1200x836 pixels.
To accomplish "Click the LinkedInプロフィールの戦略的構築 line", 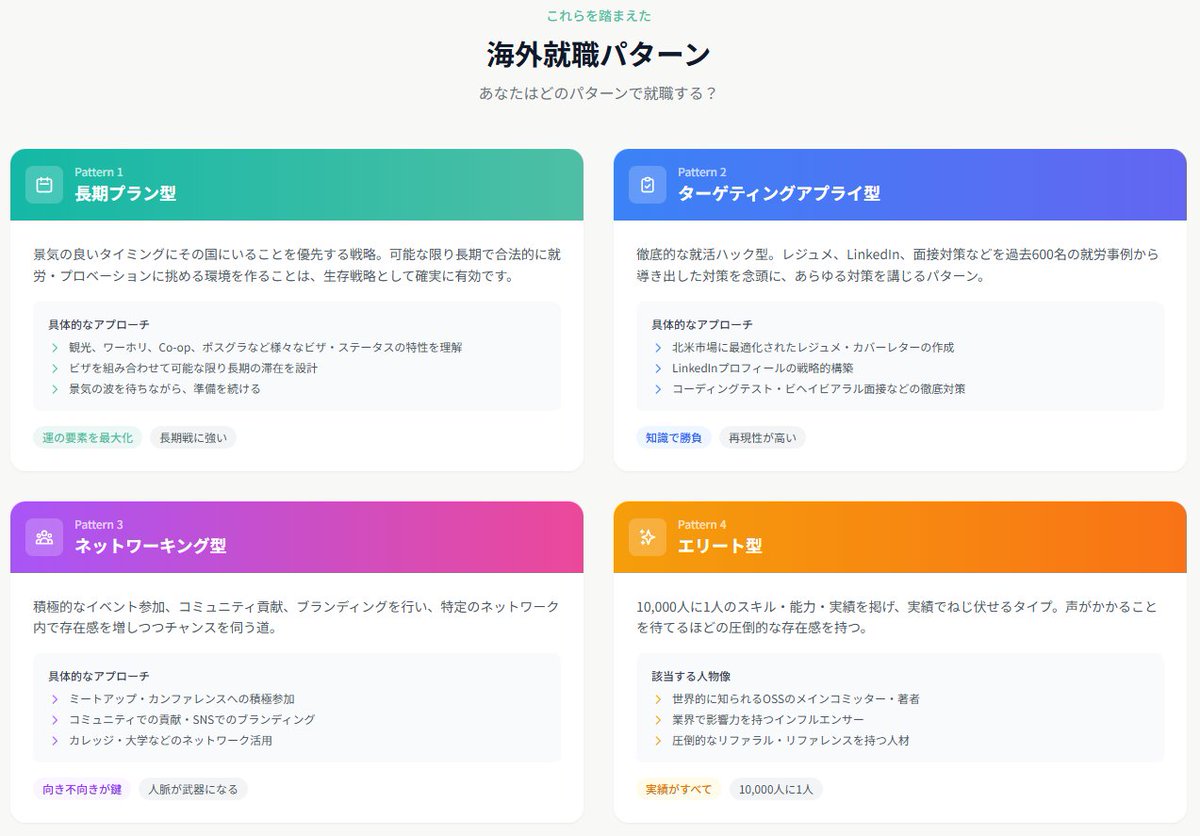I will tap(764, 368).
